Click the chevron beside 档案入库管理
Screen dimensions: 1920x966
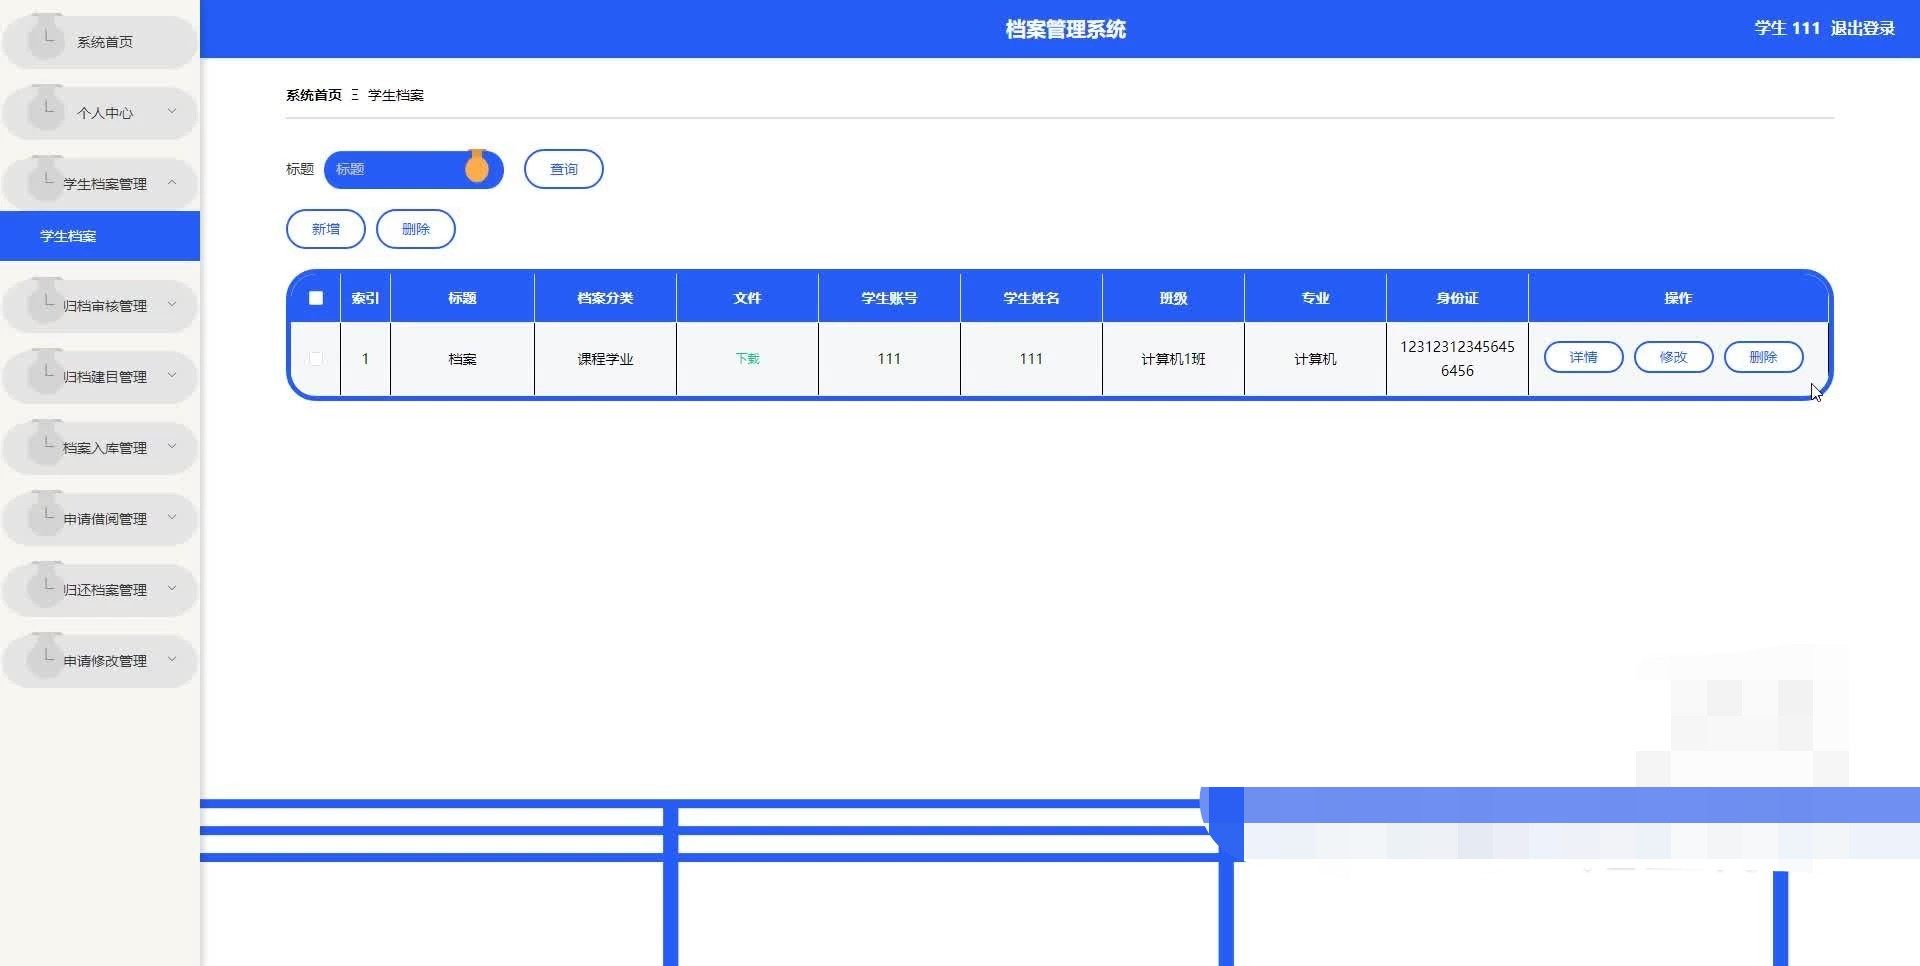172,447
